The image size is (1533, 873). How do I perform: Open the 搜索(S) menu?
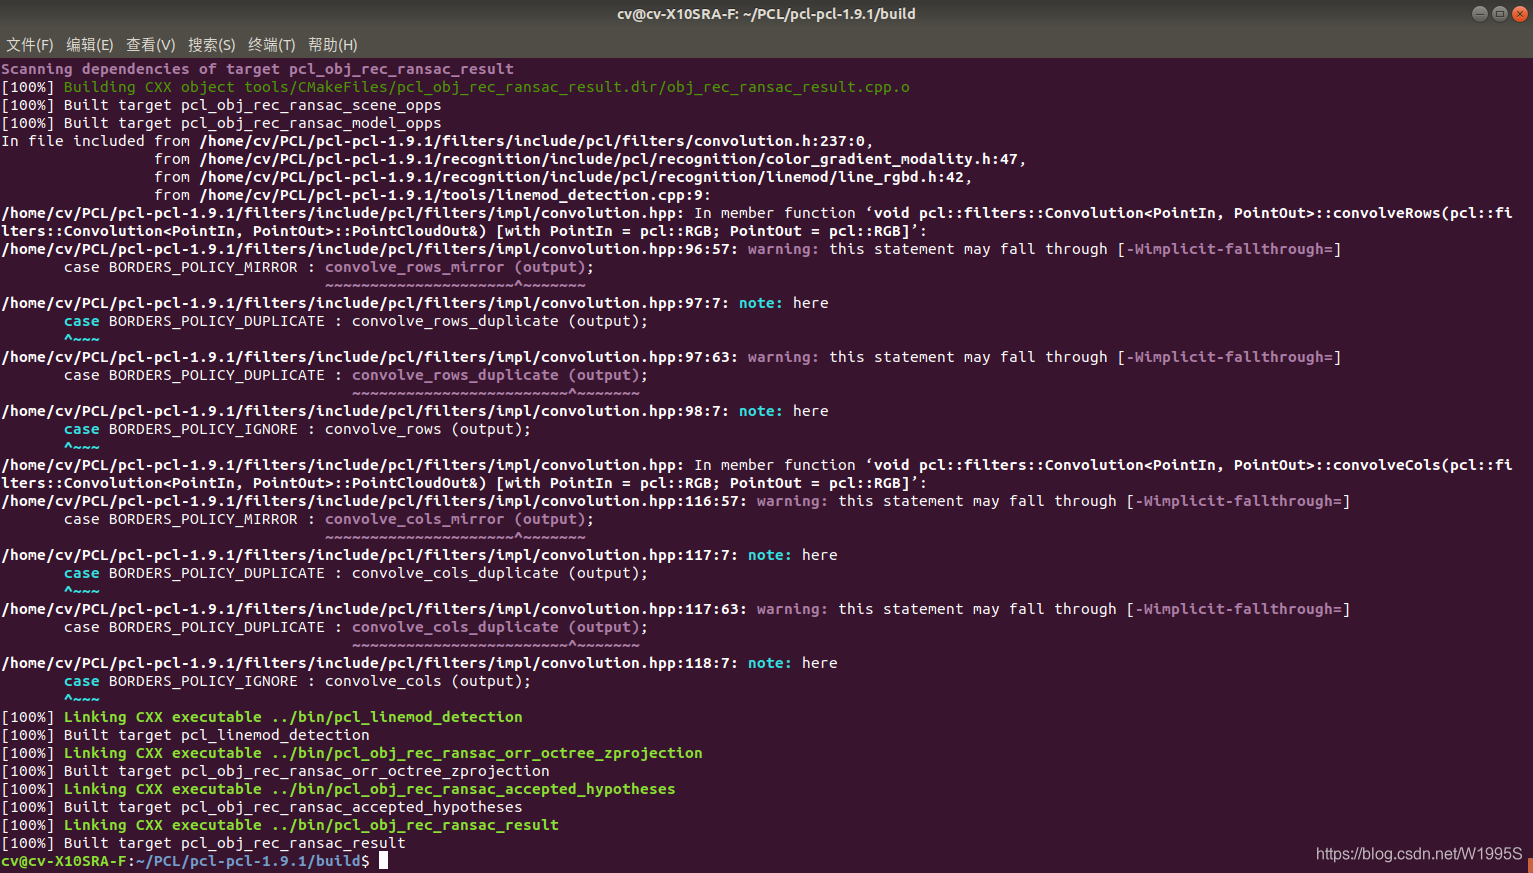212,45
